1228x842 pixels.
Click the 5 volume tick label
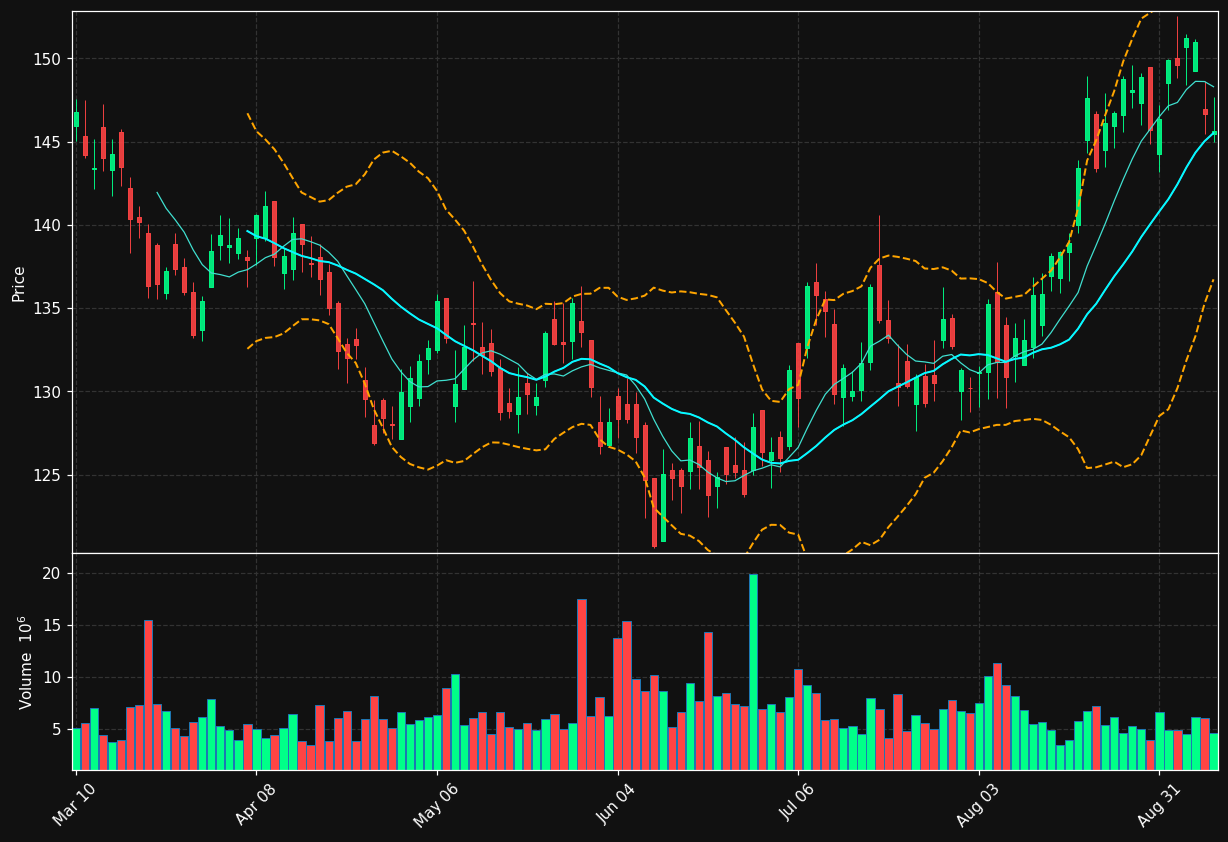56,730
